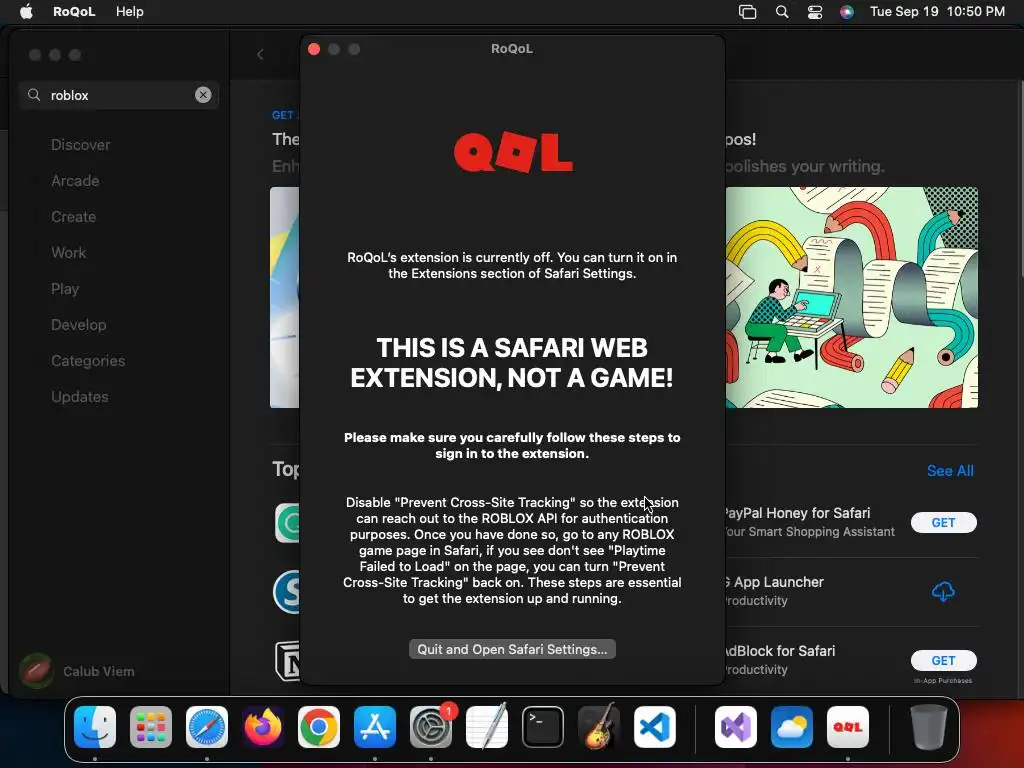The width and height of the screenshot is (1024, 768).
Task: Open Google Chrome from the Dock
Action: pos(319,727)
